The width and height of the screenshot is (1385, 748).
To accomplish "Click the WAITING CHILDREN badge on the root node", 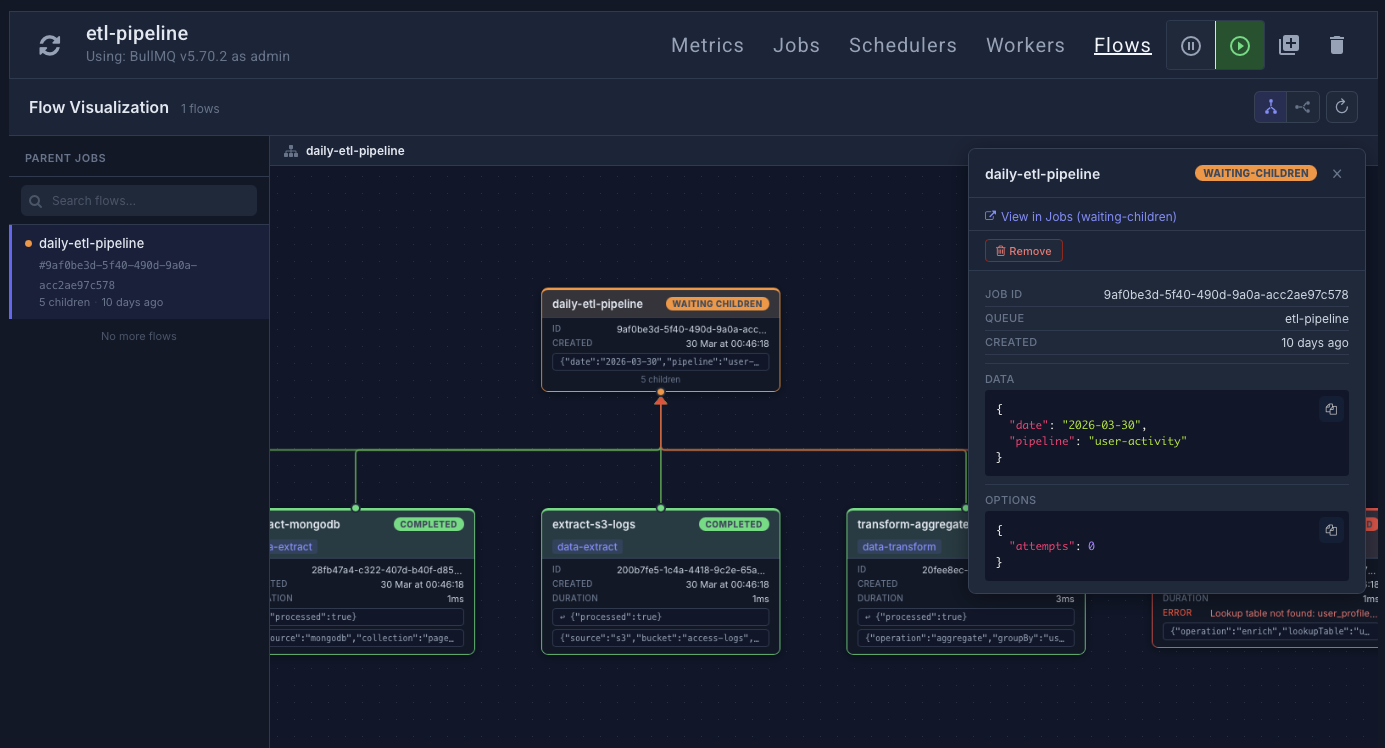I will click(x=718, y=303).
